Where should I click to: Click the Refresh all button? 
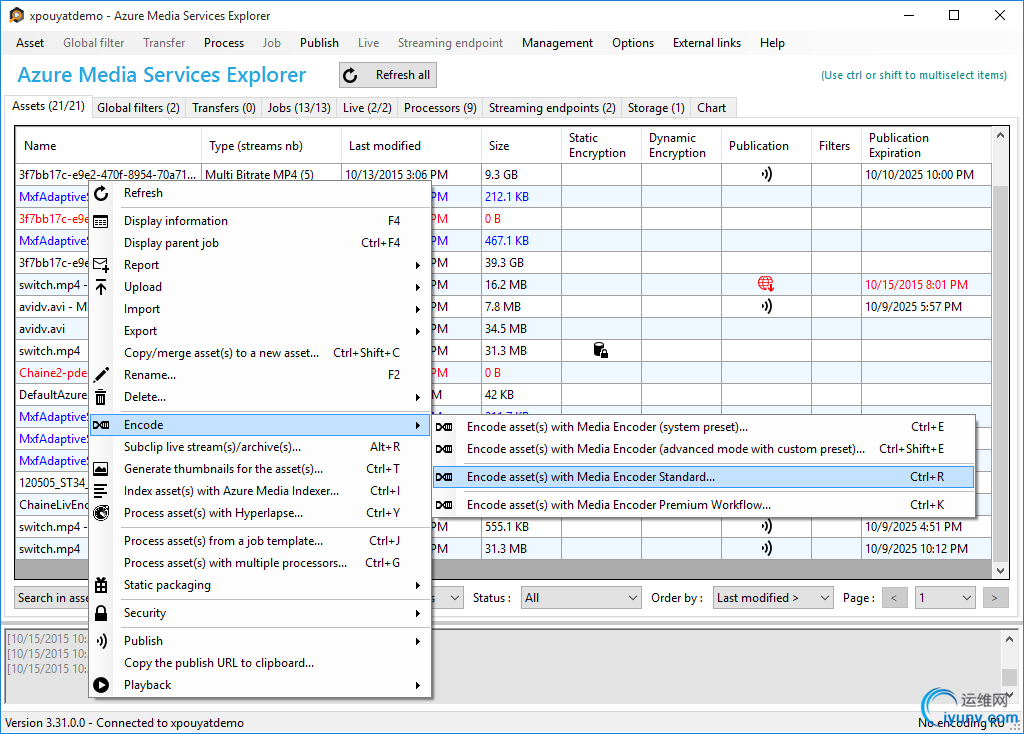click(x=388, y=75)
